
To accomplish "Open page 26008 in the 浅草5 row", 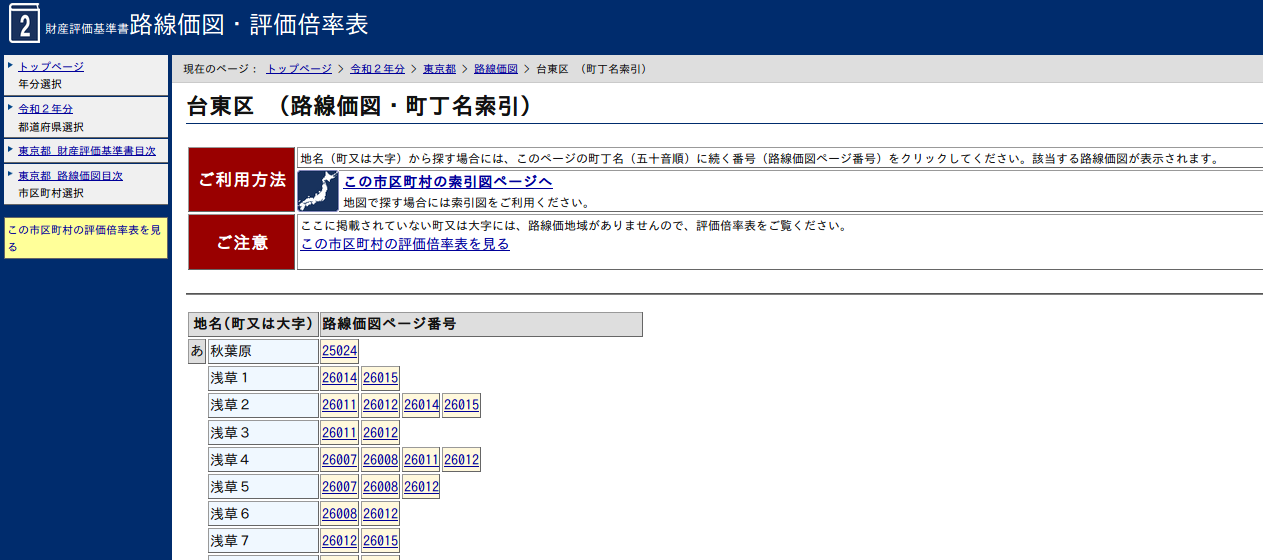I will coord(380,486).
